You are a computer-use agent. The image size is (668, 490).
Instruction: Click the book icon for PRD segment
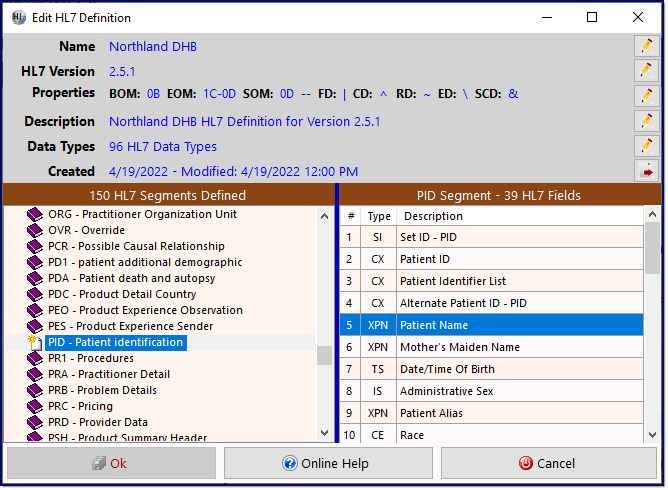[35, 422]
